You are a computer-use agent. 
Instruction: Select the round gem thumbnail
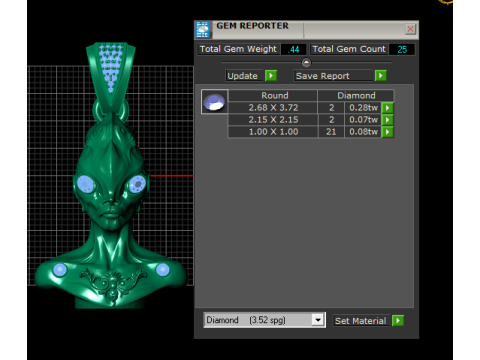tap(215, 102)
